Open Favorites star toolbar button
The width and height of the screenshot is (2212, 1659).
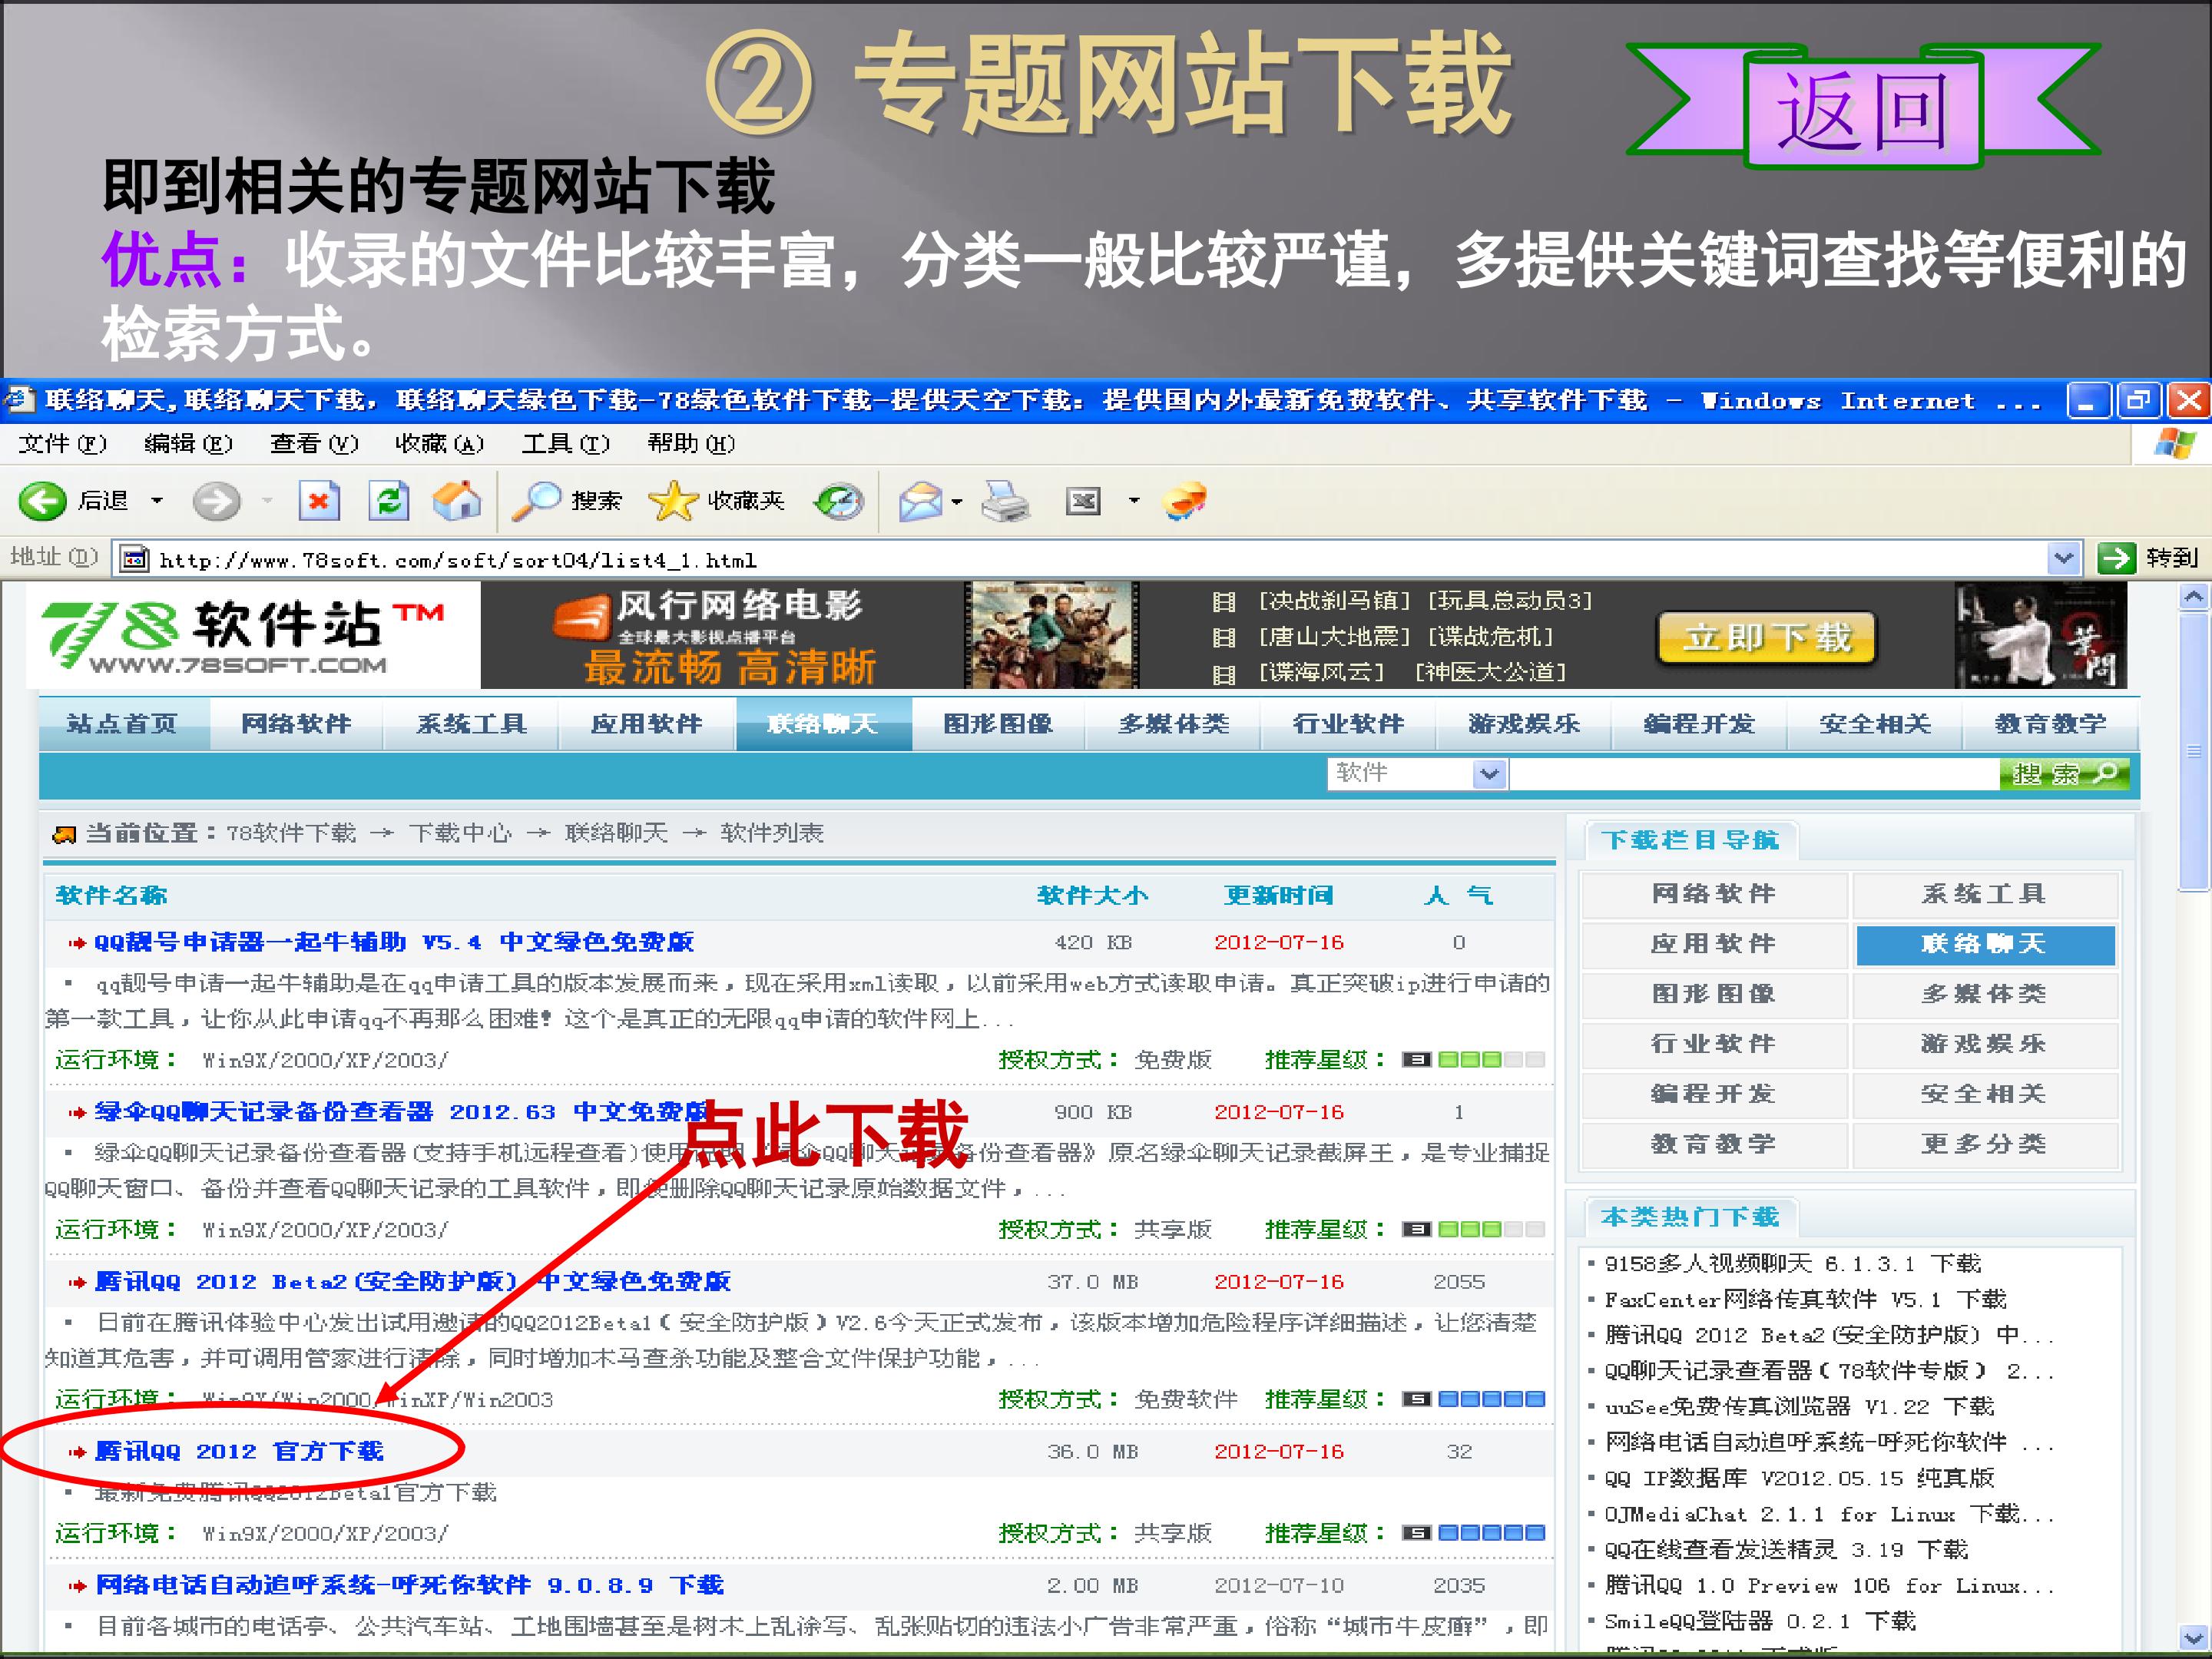(x=716, y=500)
